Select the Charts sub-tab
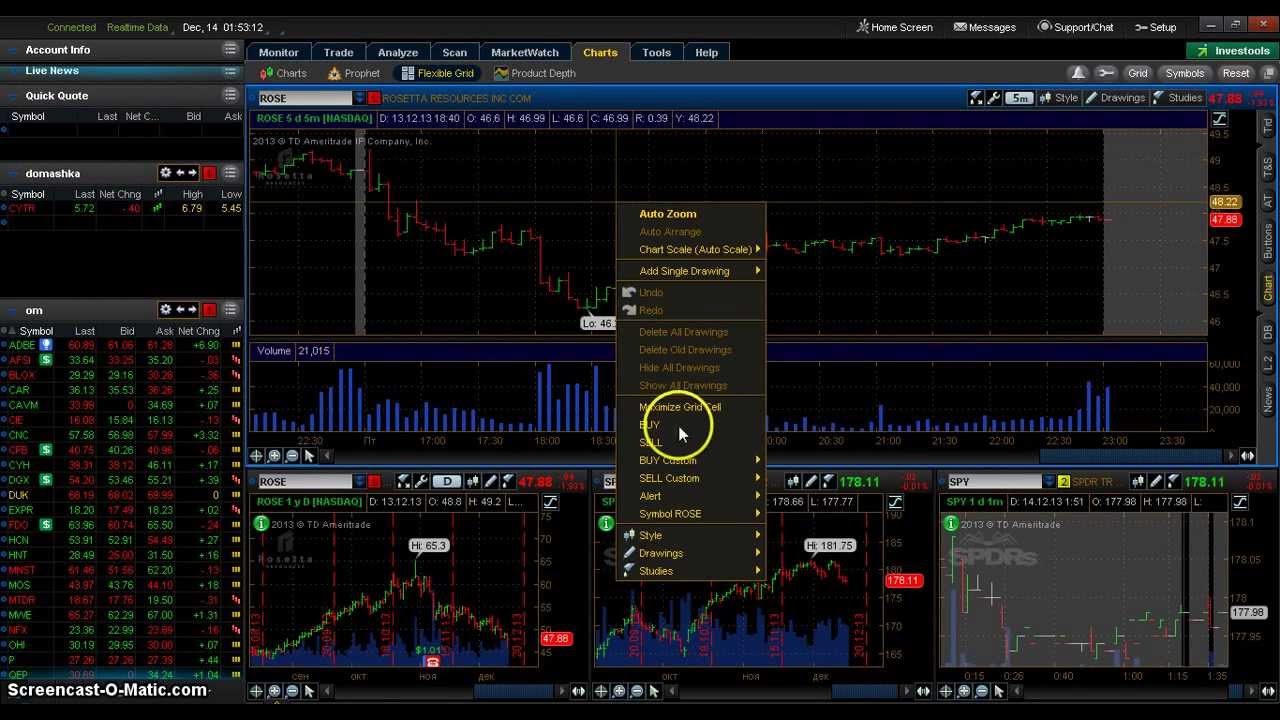The width and height of the screenshot is (1280, 720). (x=283, y=73)
